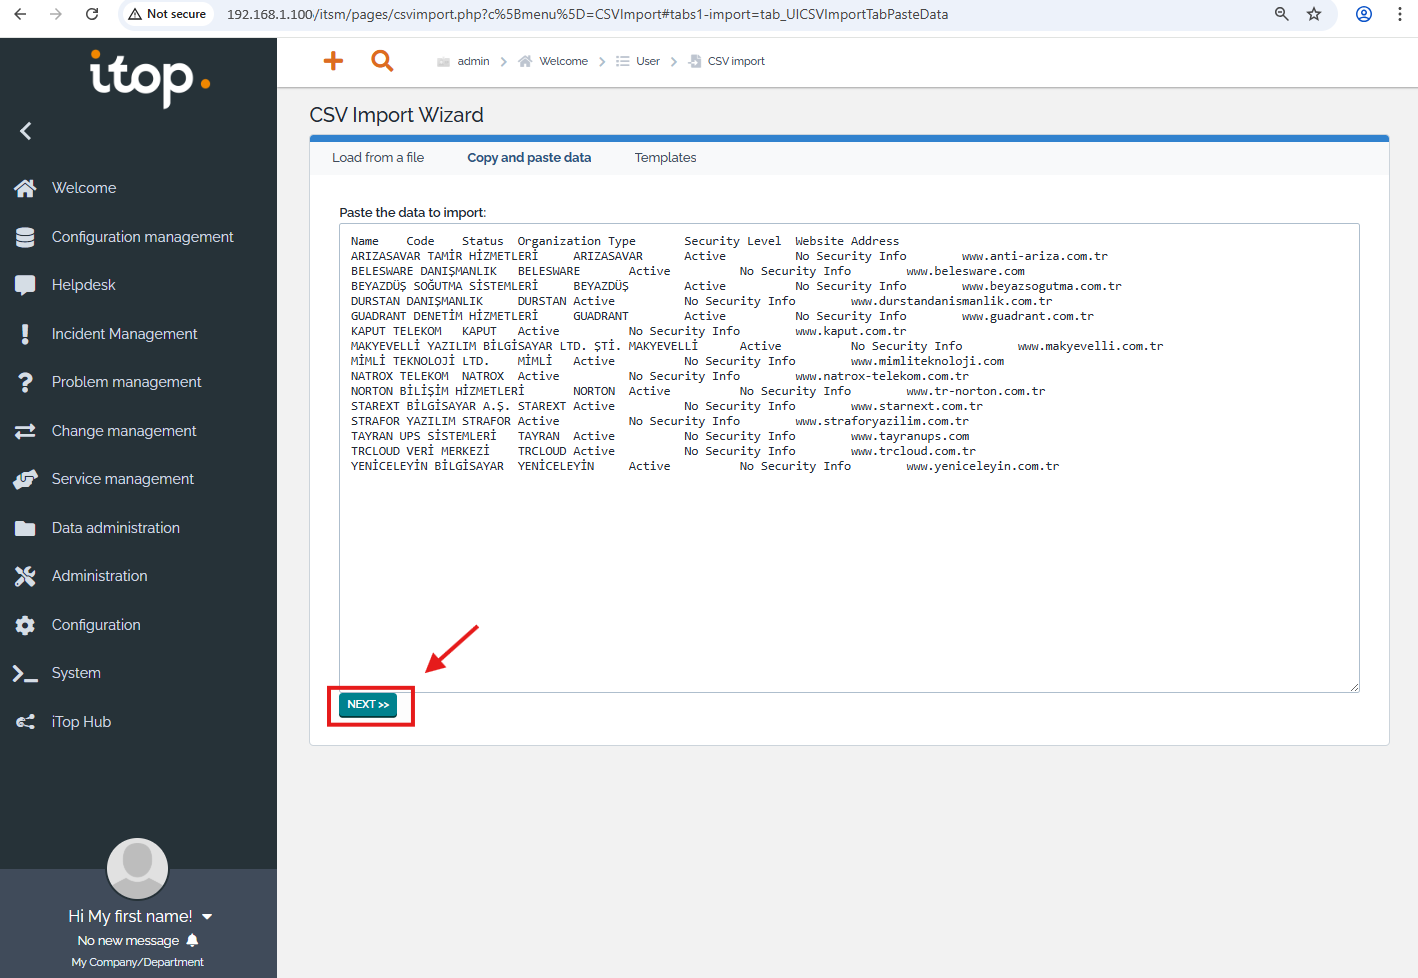Click the Welcome home icon in sidebar
Viewport: 1418px width, 978px height.
click(x=26, y=188)
